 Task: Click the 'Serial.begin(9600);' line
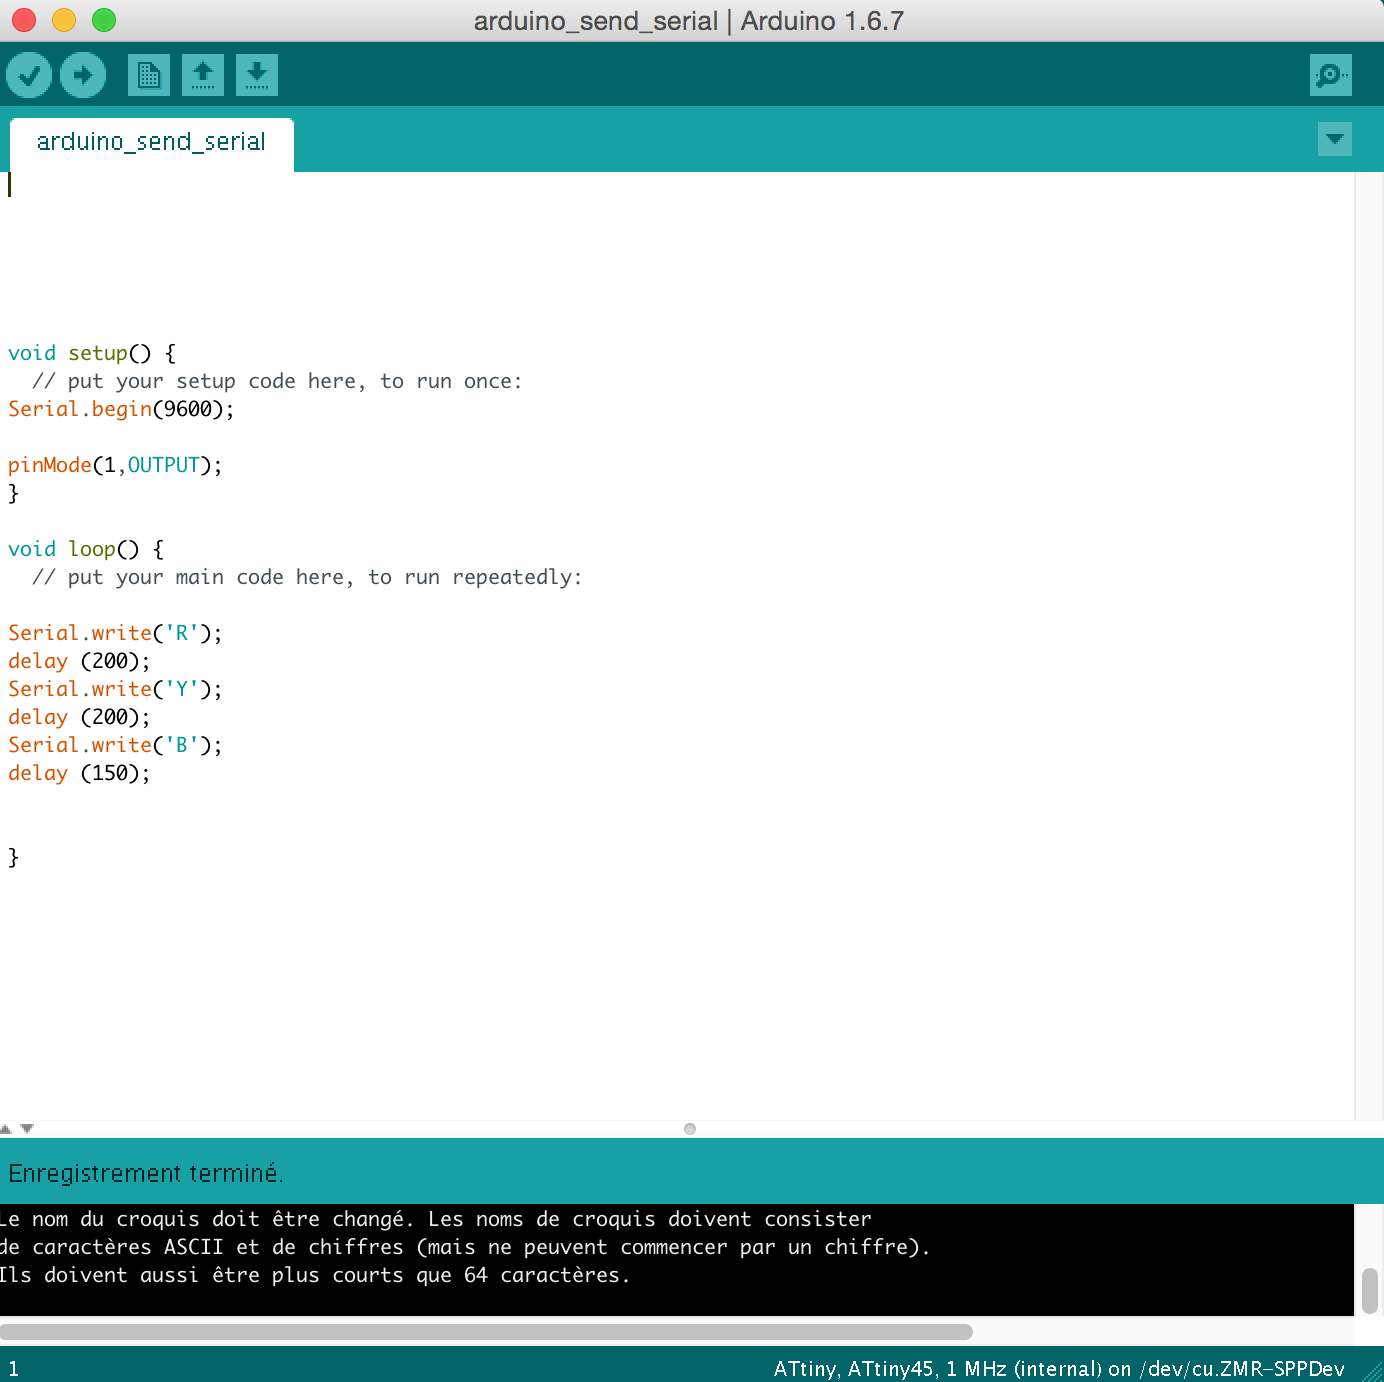coord(121,409)
